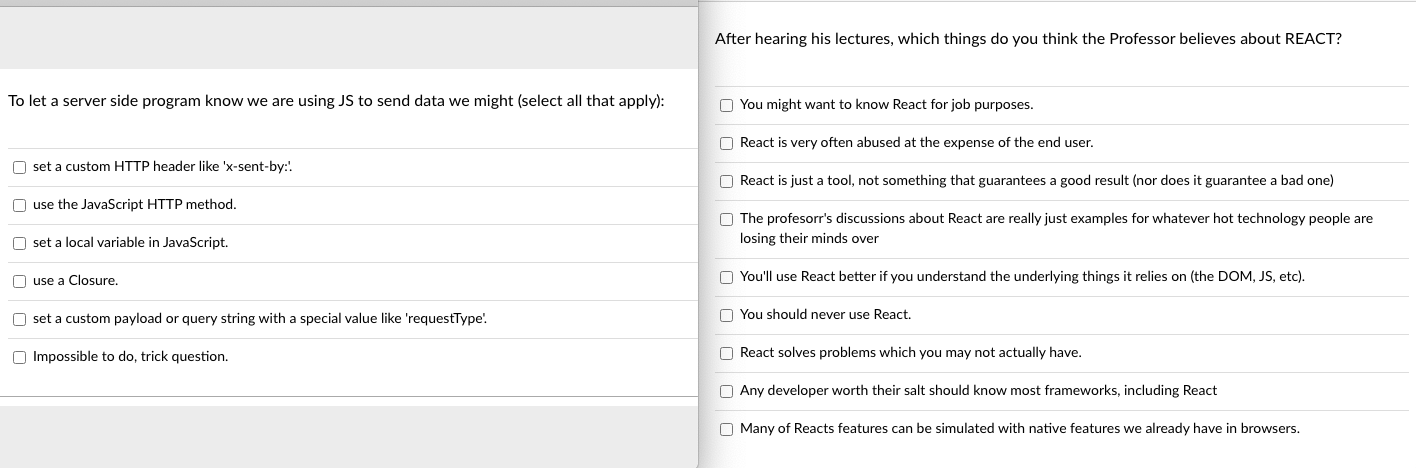Click the 'You should never use React.' label
Image resolution: width=1416 pixels, height=468 pixels.
pos(825,315)
